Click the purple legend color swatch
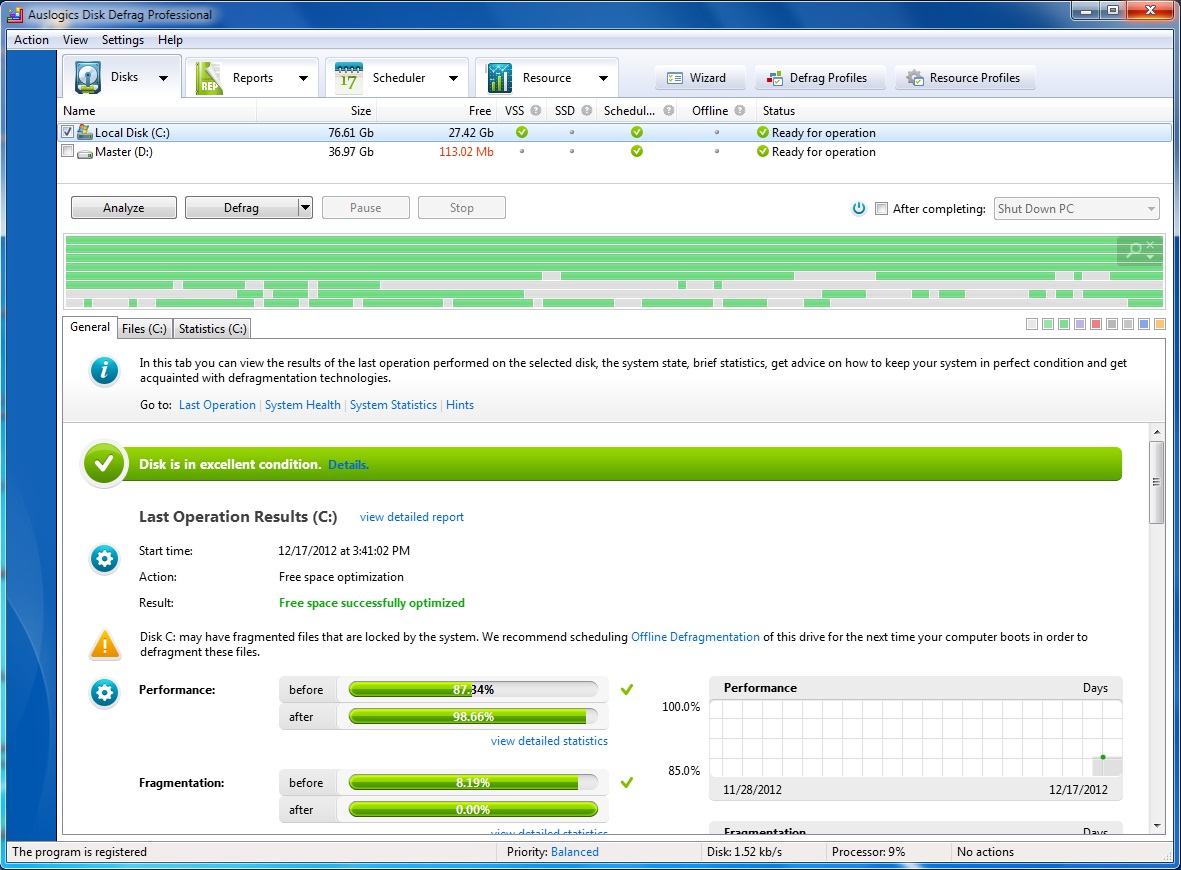Image resolution: width=1181 pixels, height=870 pixels. 1080,324
